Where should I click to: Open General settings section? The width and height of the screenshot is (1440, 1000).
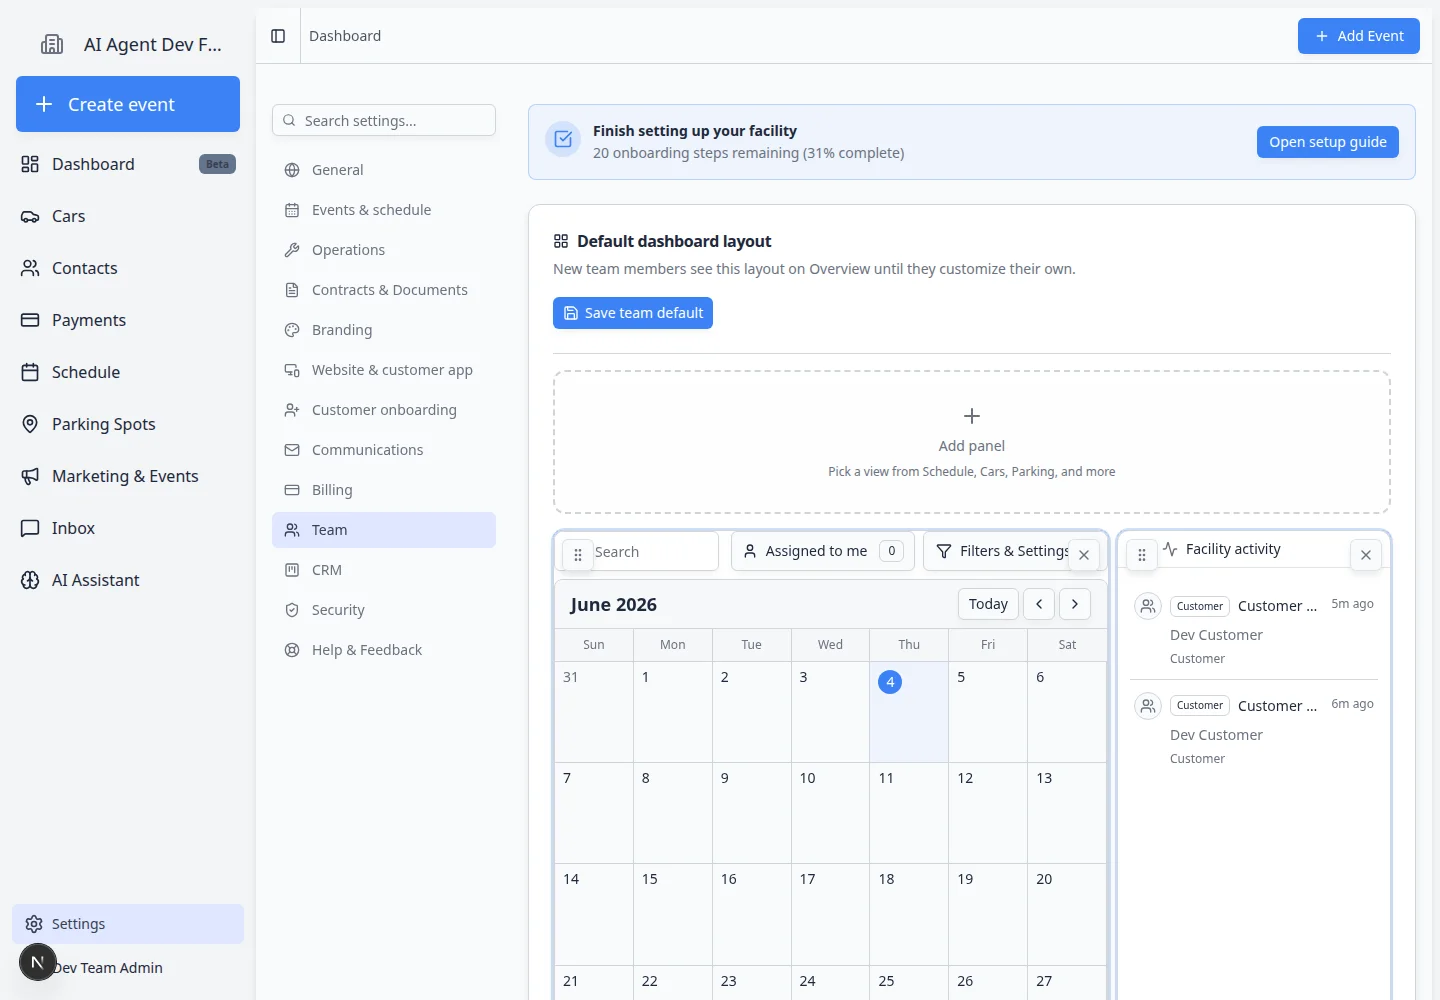pyautogui.click(x=384, y=170)
